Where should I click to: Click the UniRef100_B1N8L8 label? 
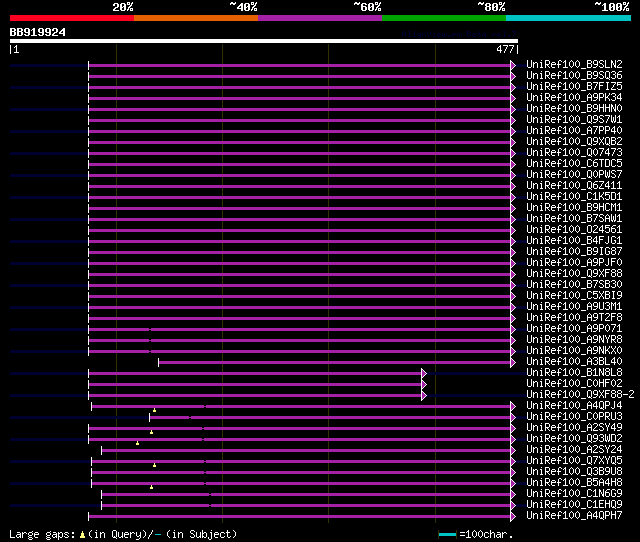click(x=574, y=373)
